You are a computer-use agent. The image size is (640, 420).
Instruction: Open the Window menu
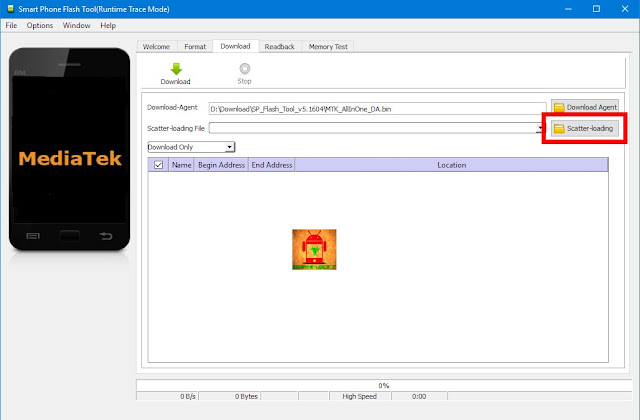76,25
